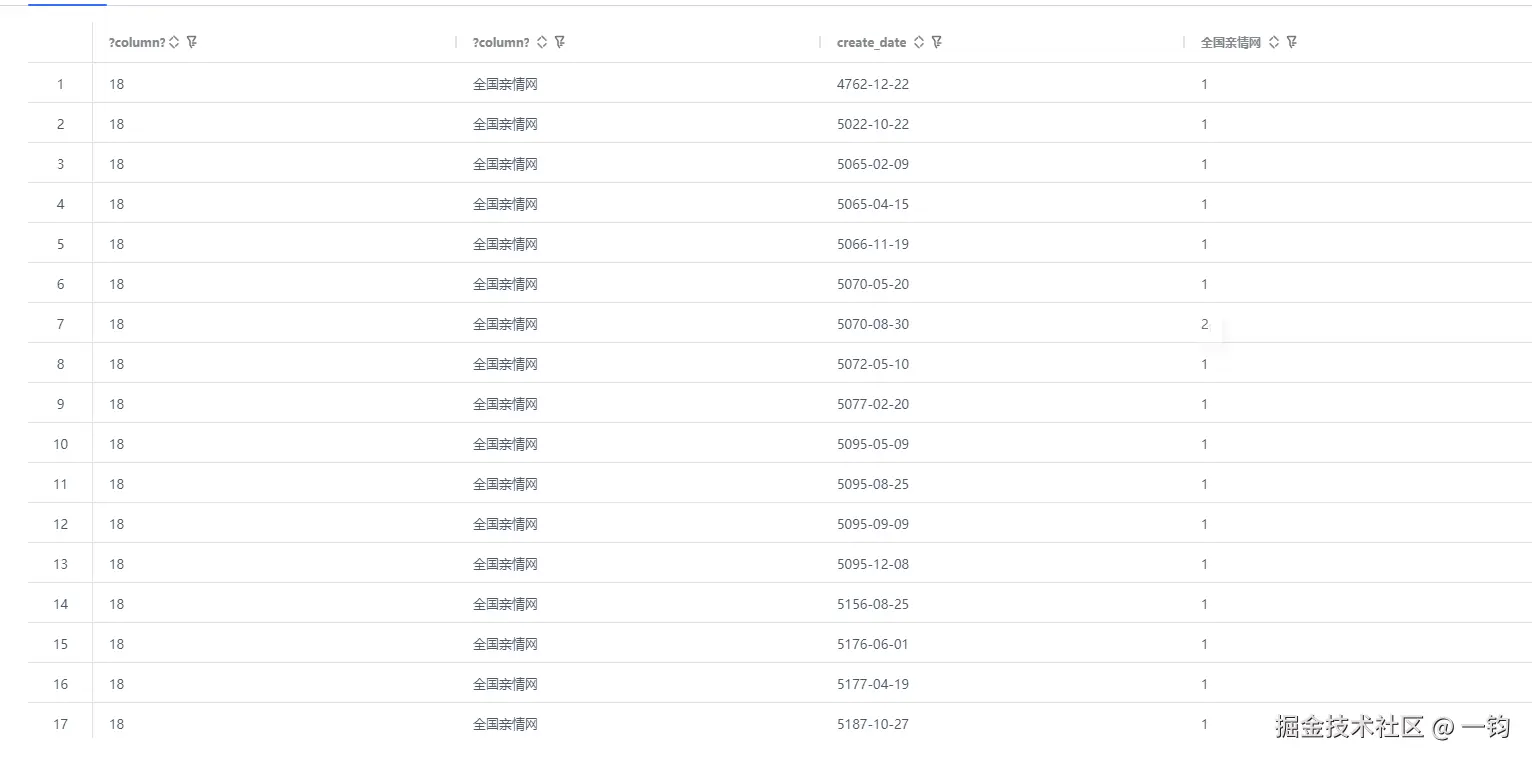This screenshot has width=1532, height=762.
Task: Sort using the create_date sort arrows
Action: coord(919,41)
